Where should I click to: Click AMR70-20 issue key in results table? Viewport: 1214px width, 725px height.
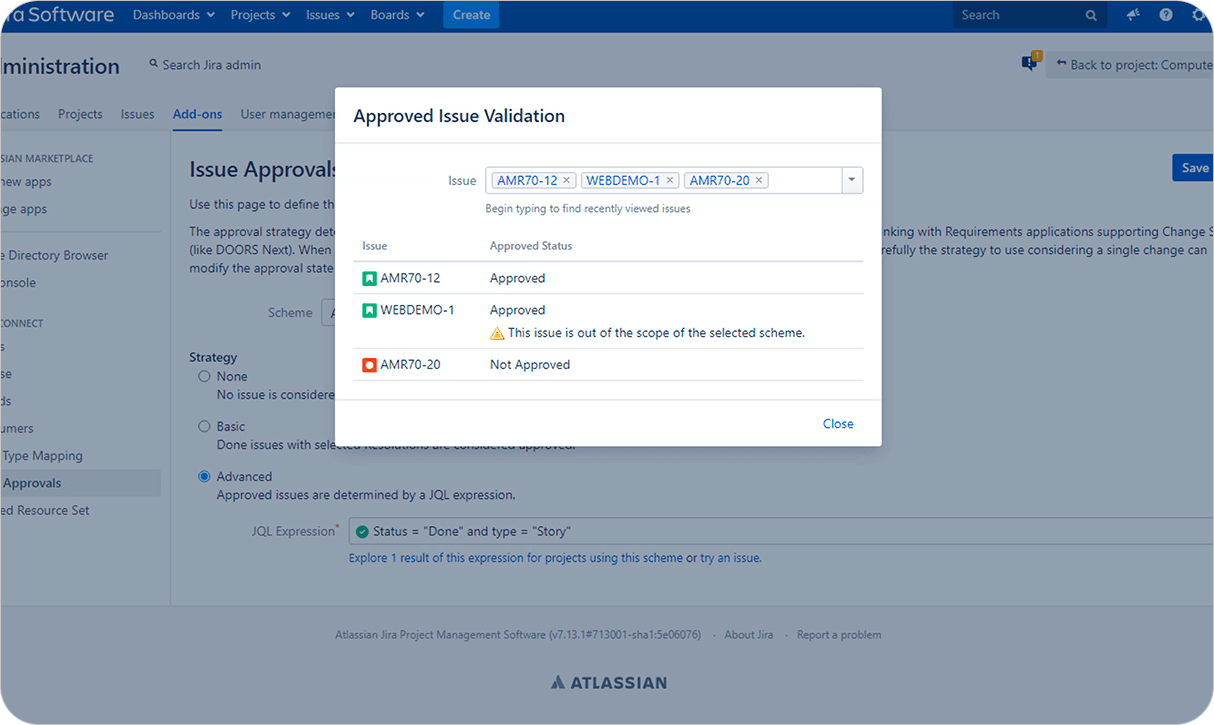(410, 365)
